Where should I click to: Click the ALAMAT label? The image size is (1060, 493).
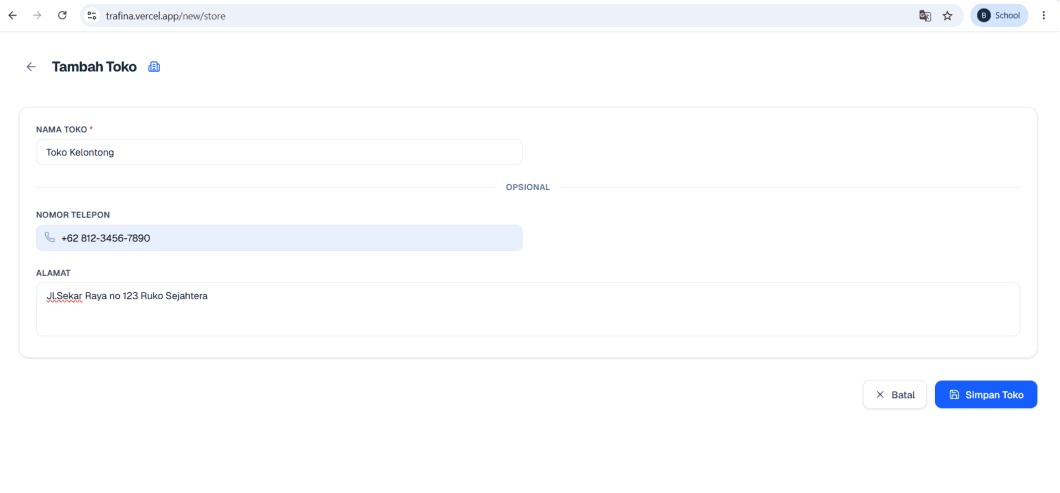tap(53, 273)
